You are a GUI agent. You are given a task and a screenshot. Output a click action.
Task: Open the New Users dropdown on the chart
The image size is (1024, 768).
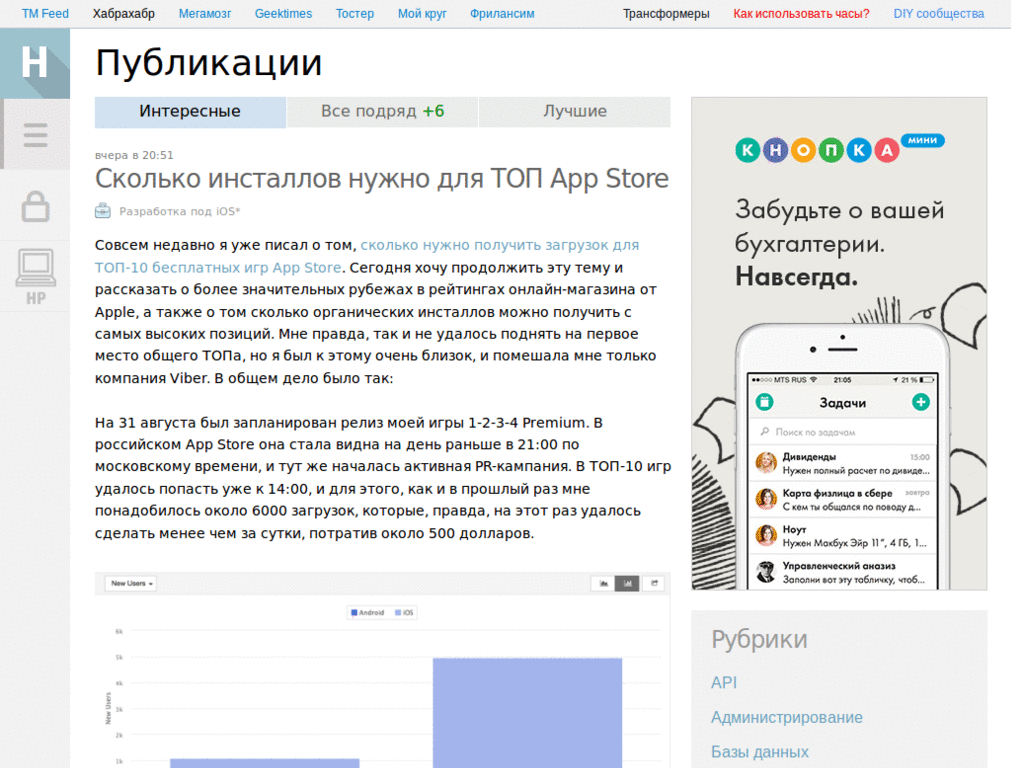131,581
